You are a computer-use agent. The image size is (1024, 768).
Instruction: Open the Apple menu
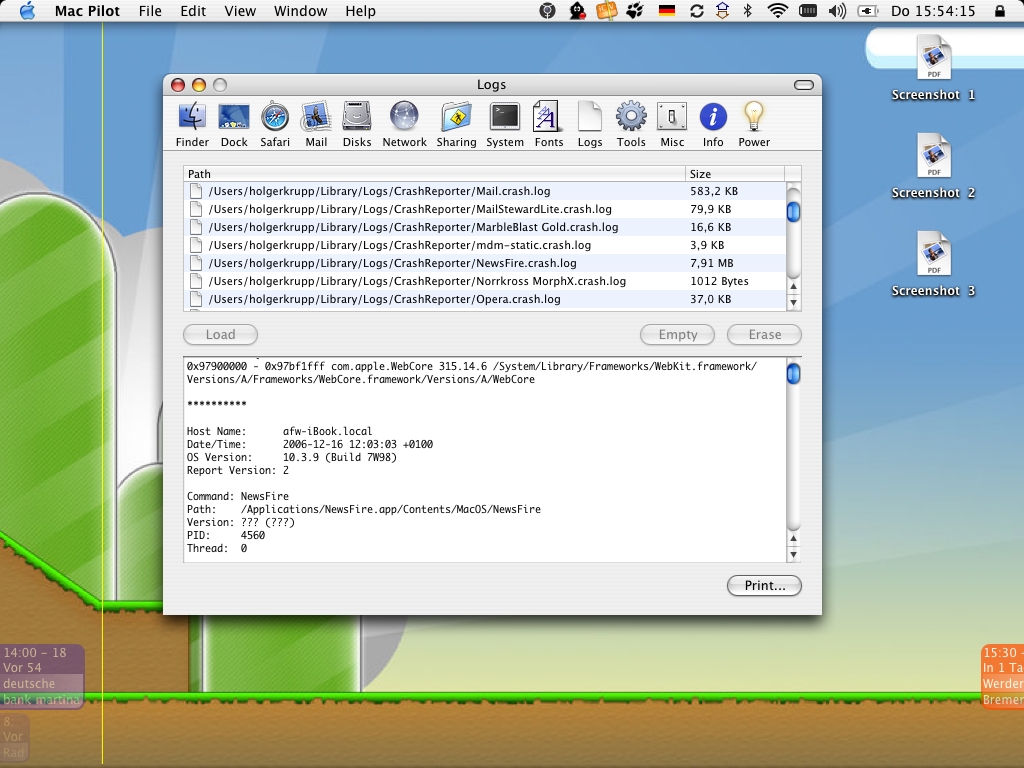click(27, 10)
